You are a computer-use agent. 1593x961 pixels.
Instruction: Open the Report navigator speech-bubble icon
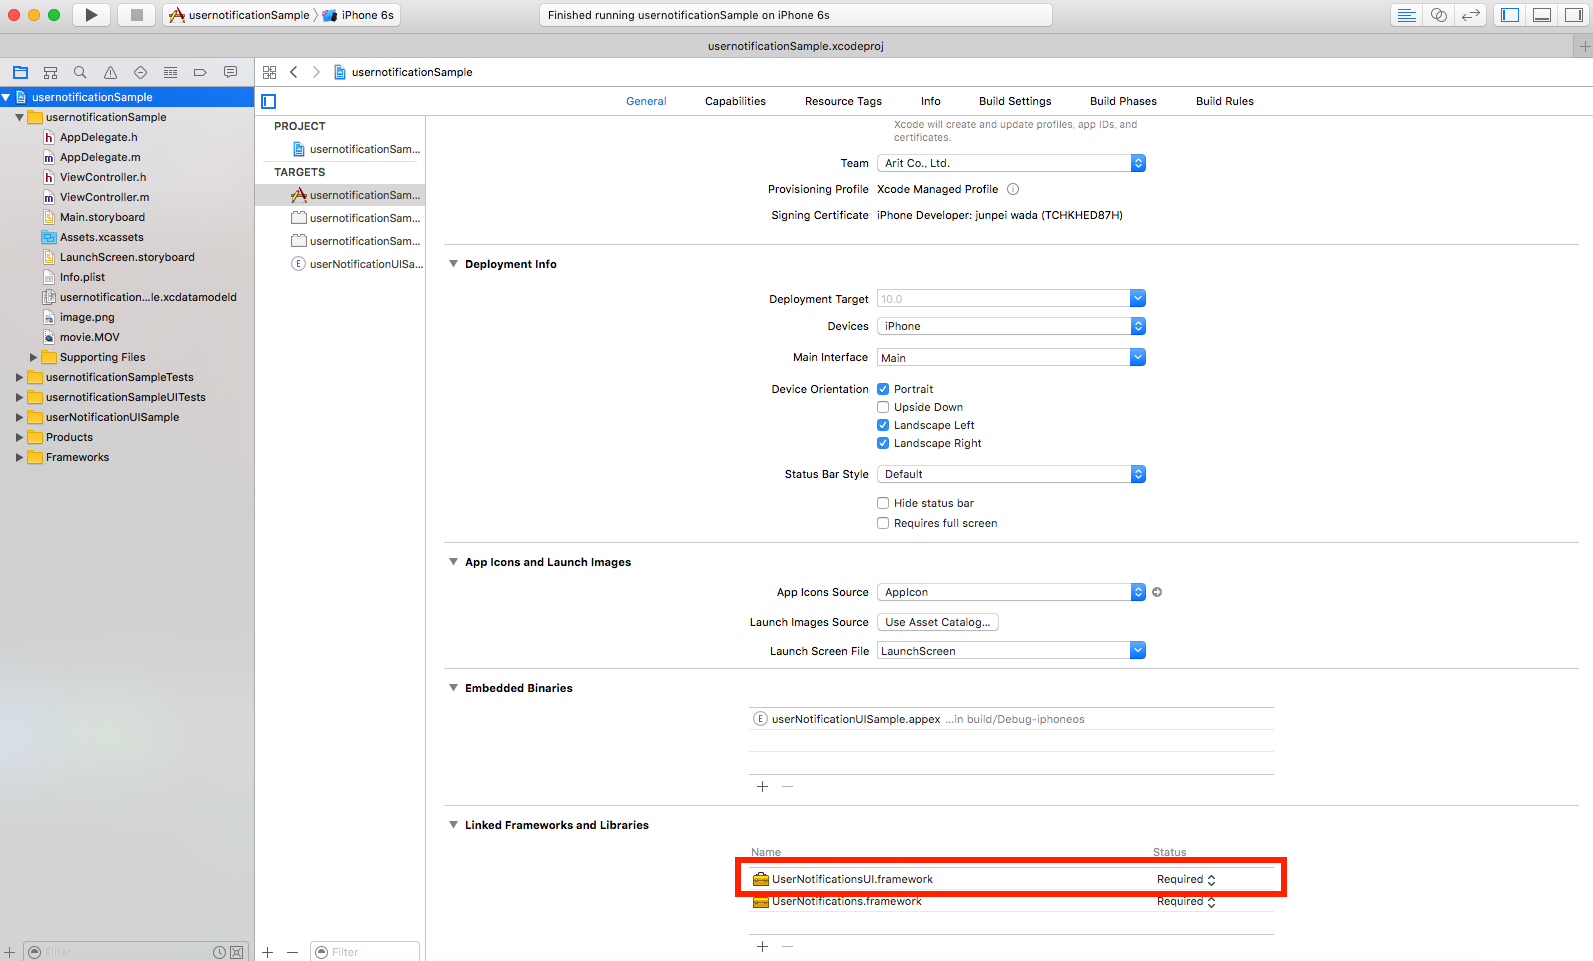pyautogui.click(x=230, y=72)
